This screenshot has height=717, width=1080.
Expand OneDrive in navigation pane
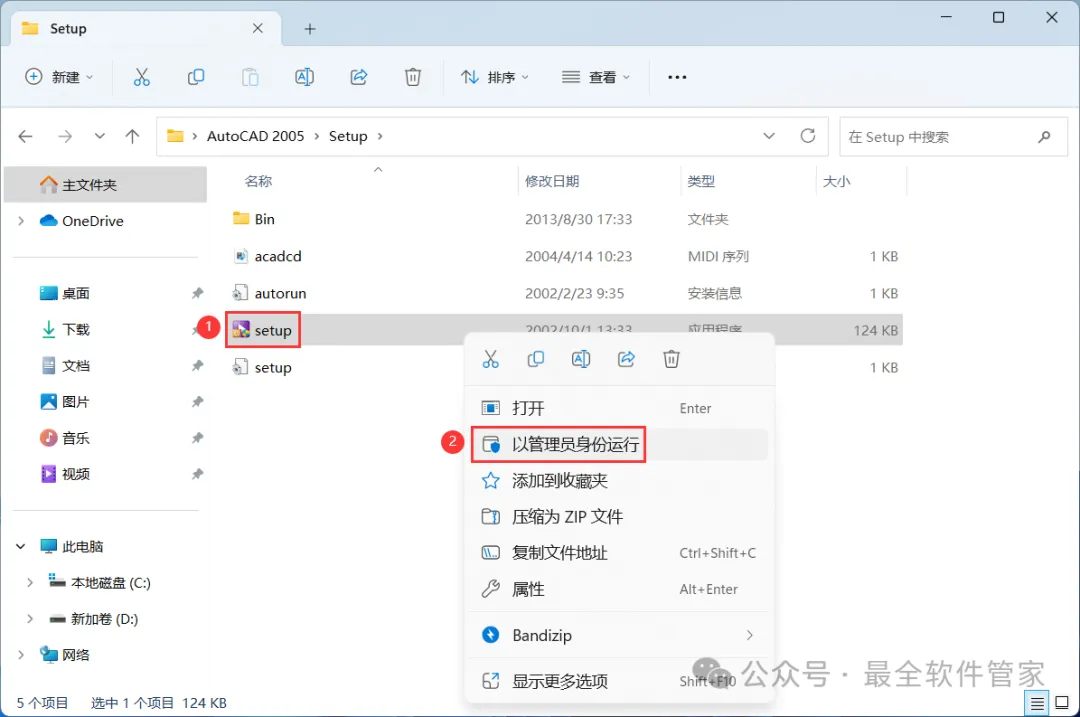21,221
